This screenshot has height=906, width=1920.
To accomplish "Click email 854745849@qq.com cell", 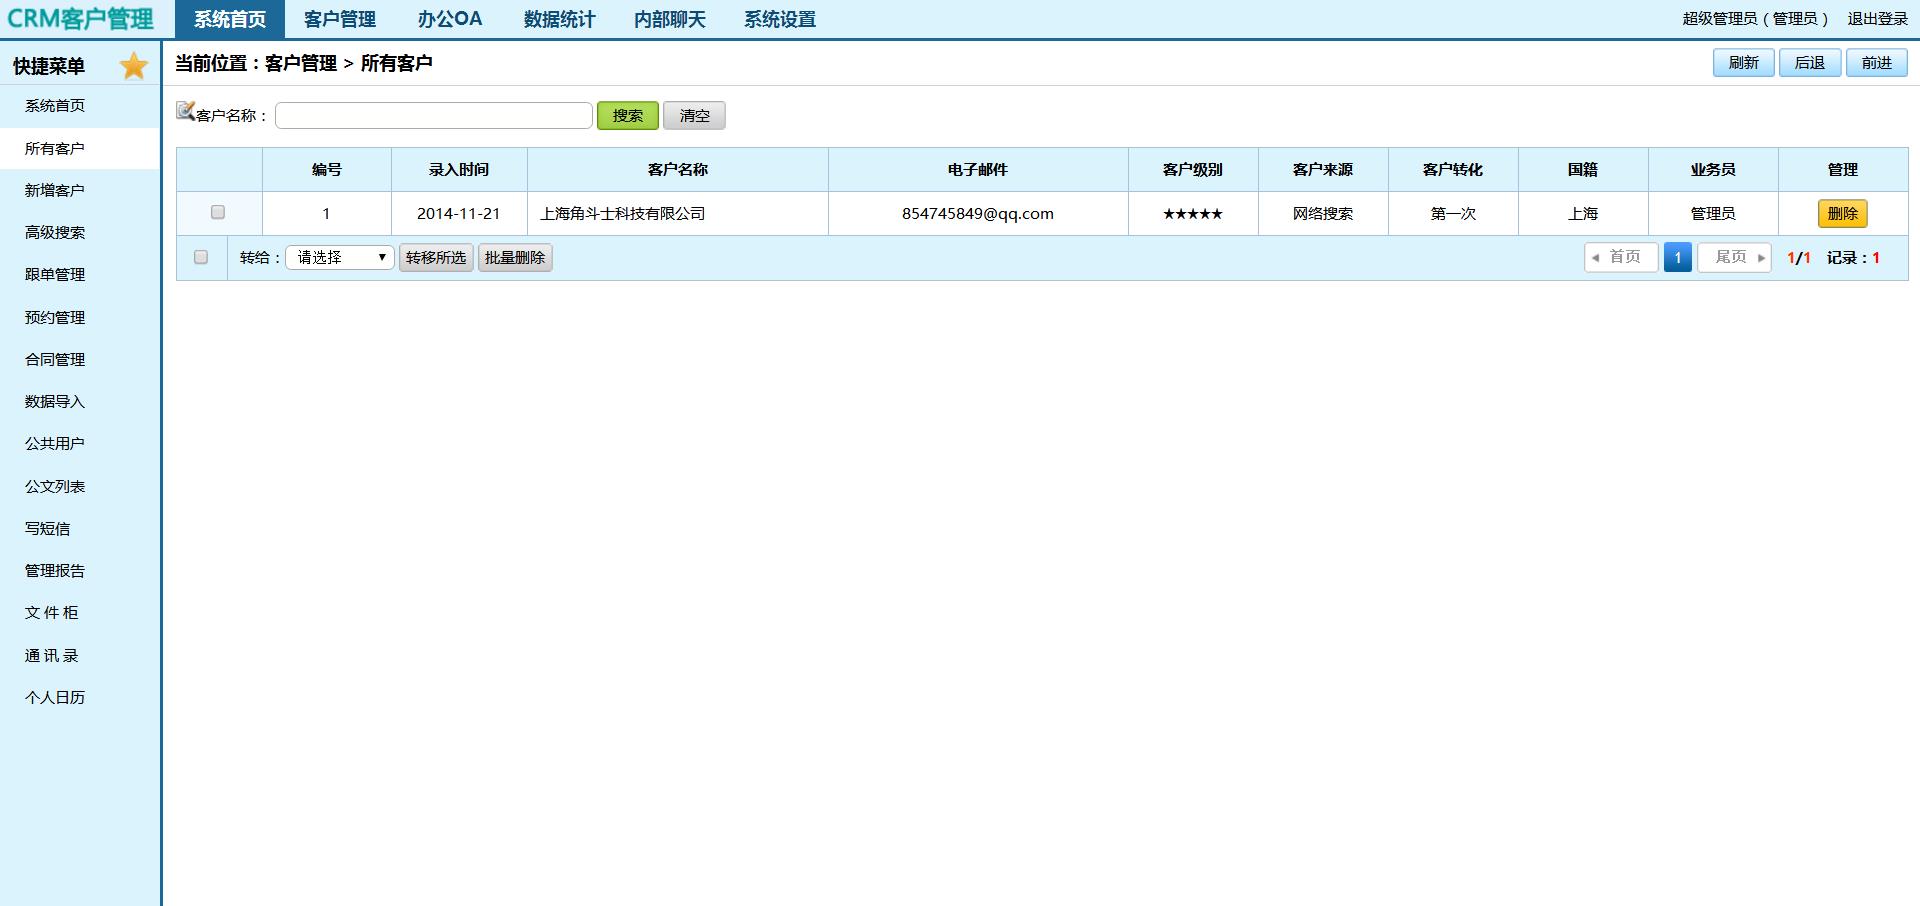I will [978, 214].
